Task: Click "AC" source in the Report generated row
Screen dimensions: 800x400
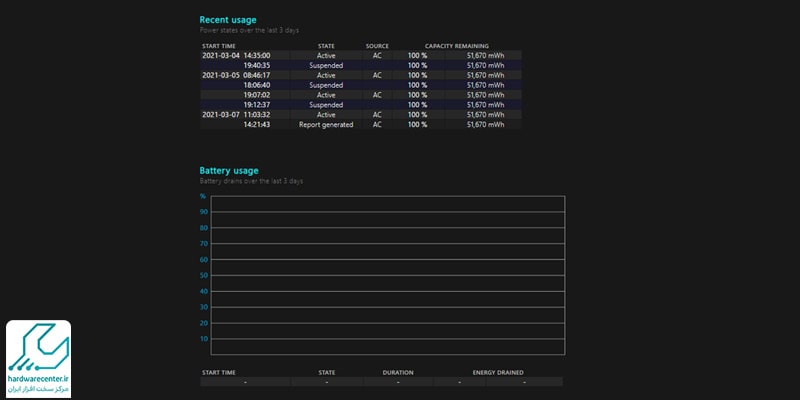Action: 377,124
